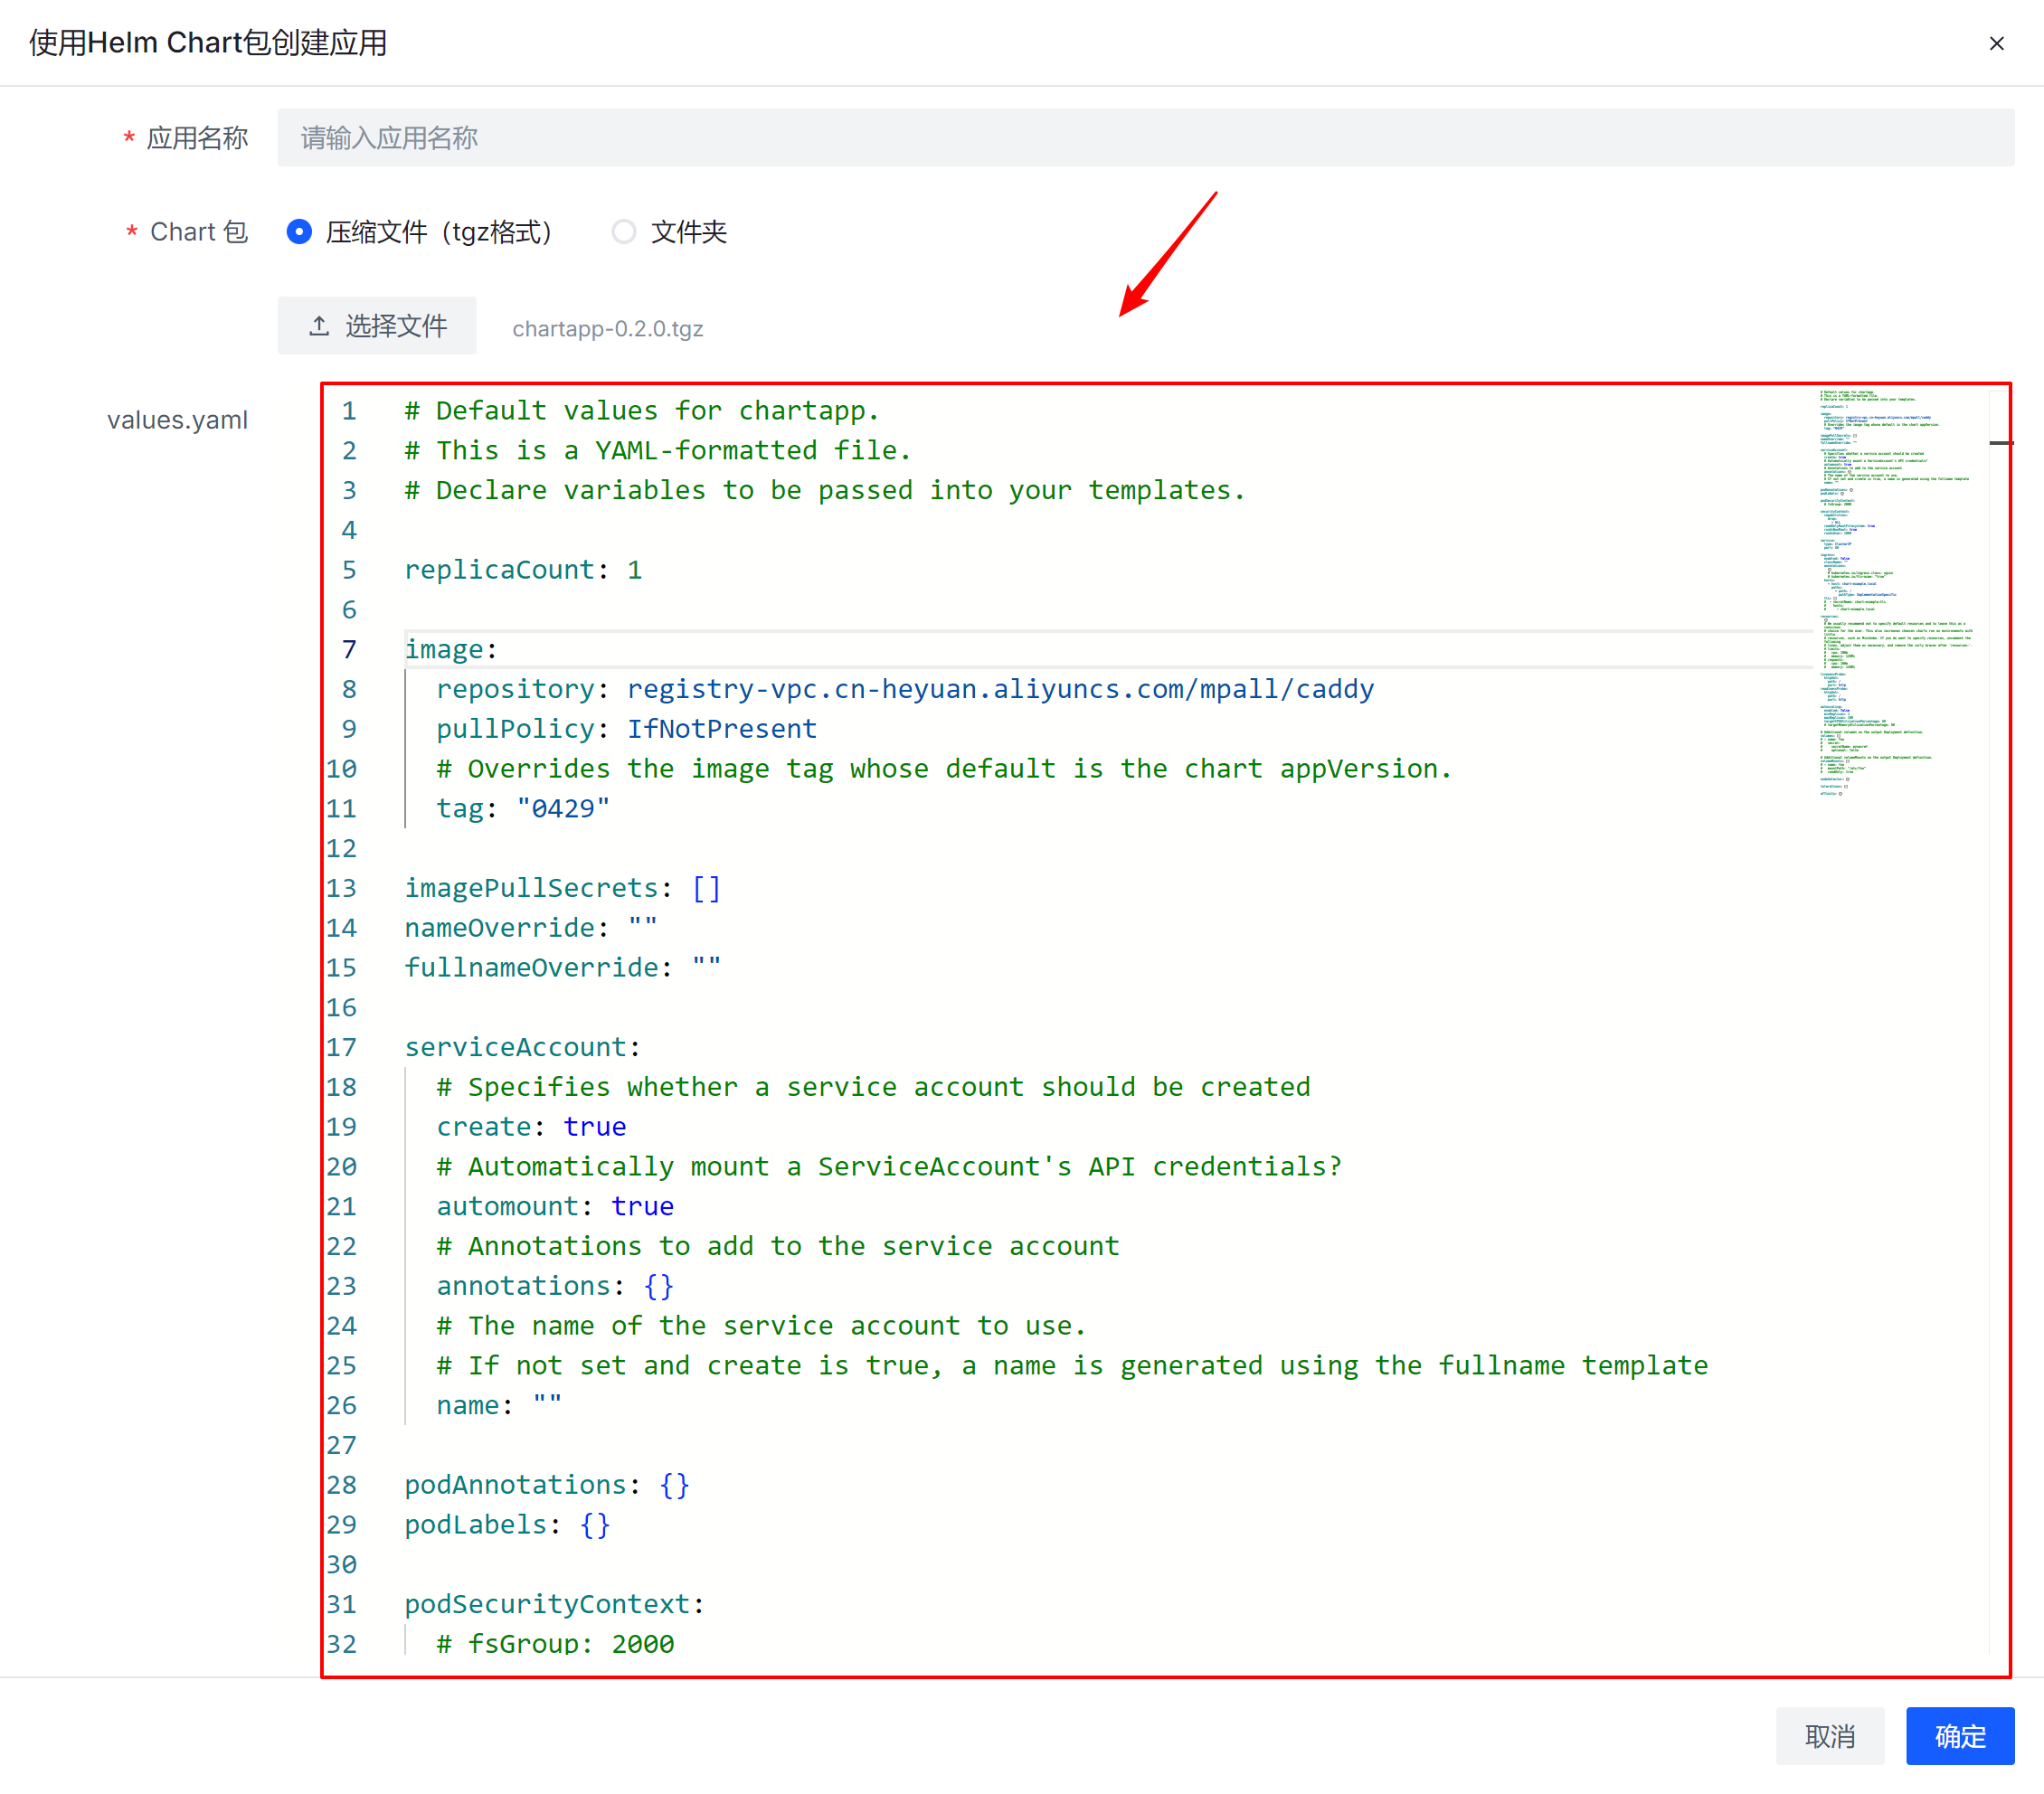Click 'If not set and create is true' comment
Viewport: 2044px width, 1794px height.
[x=1072, y=1365]
